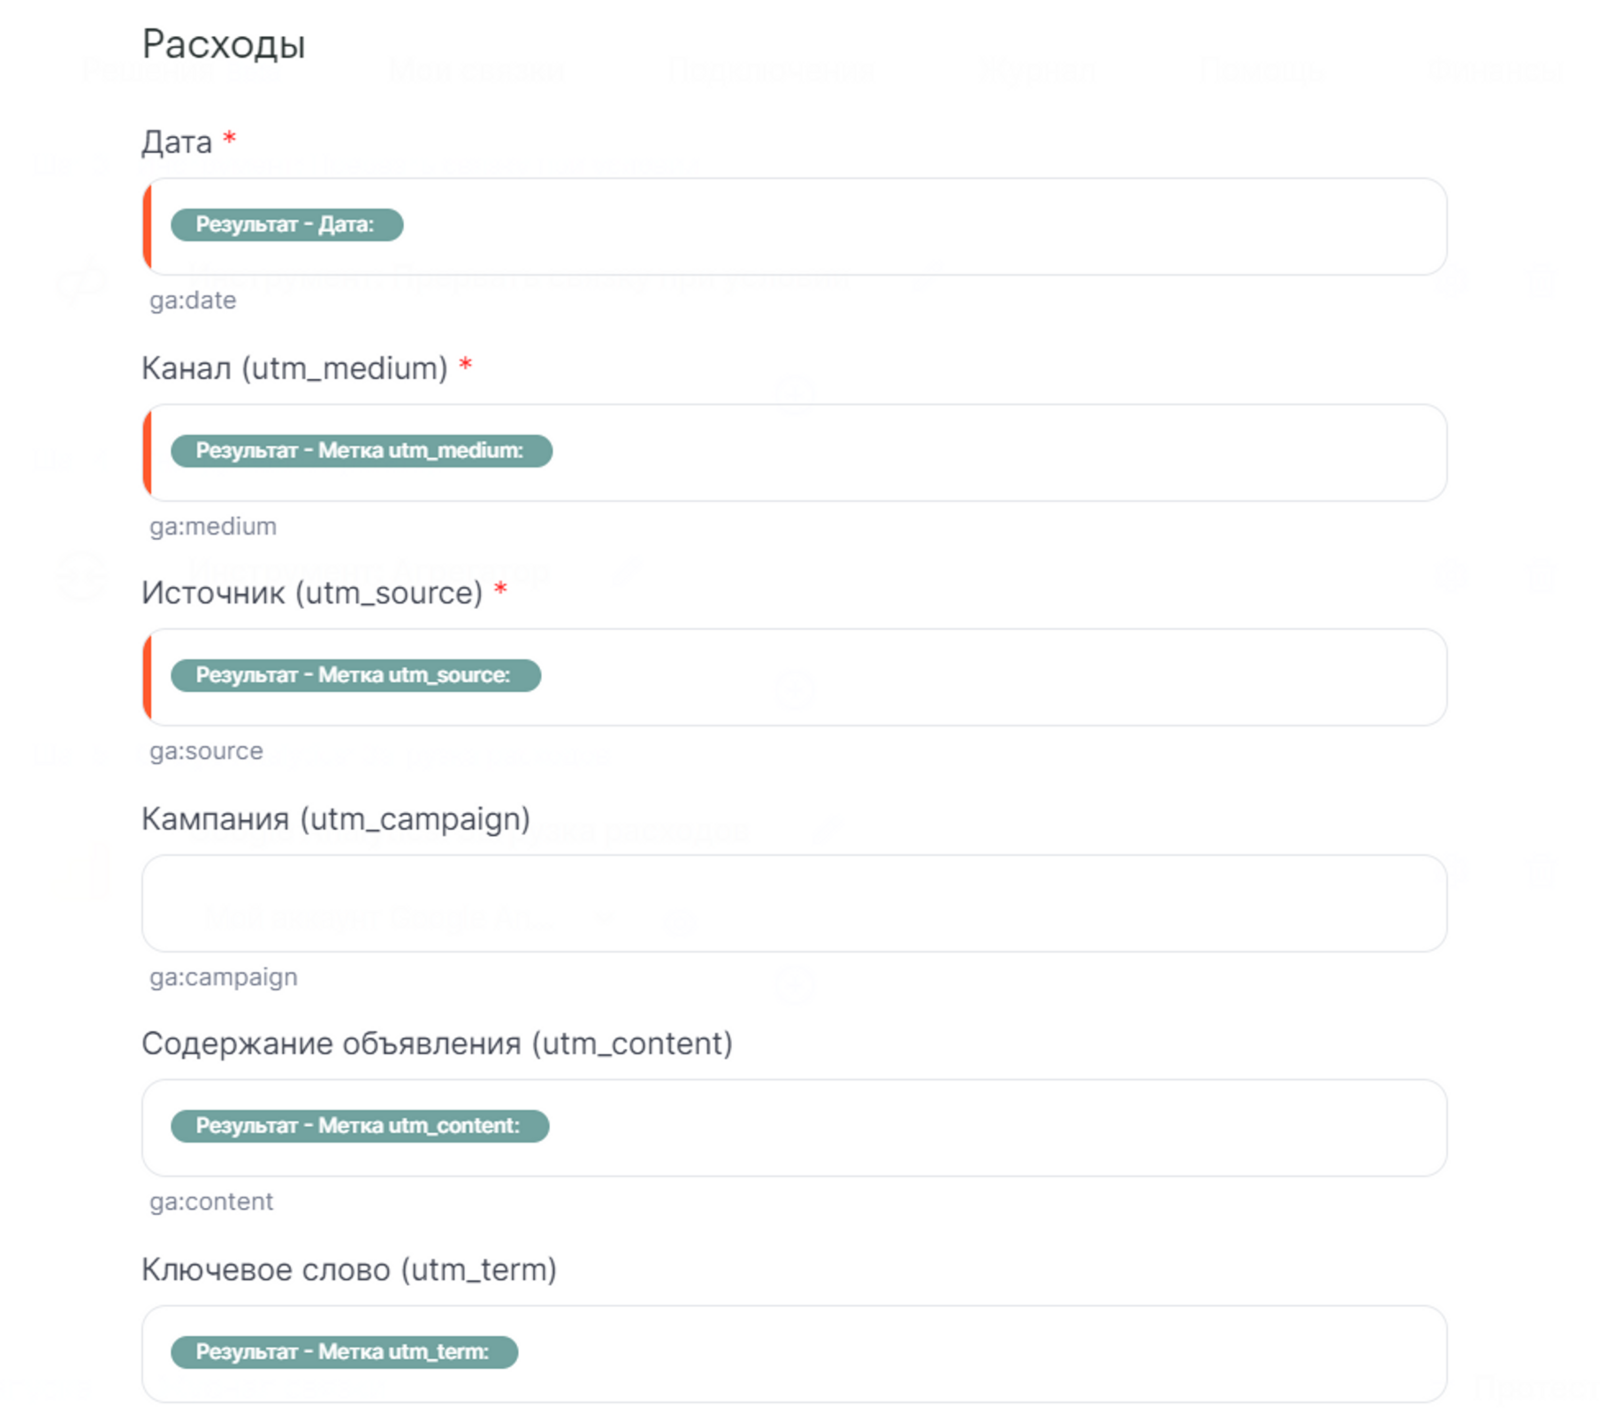This screenshot has height=1413, width=1600.
Task: Click the "Канал (utm_medium)" label
Action: coord(295,369)
